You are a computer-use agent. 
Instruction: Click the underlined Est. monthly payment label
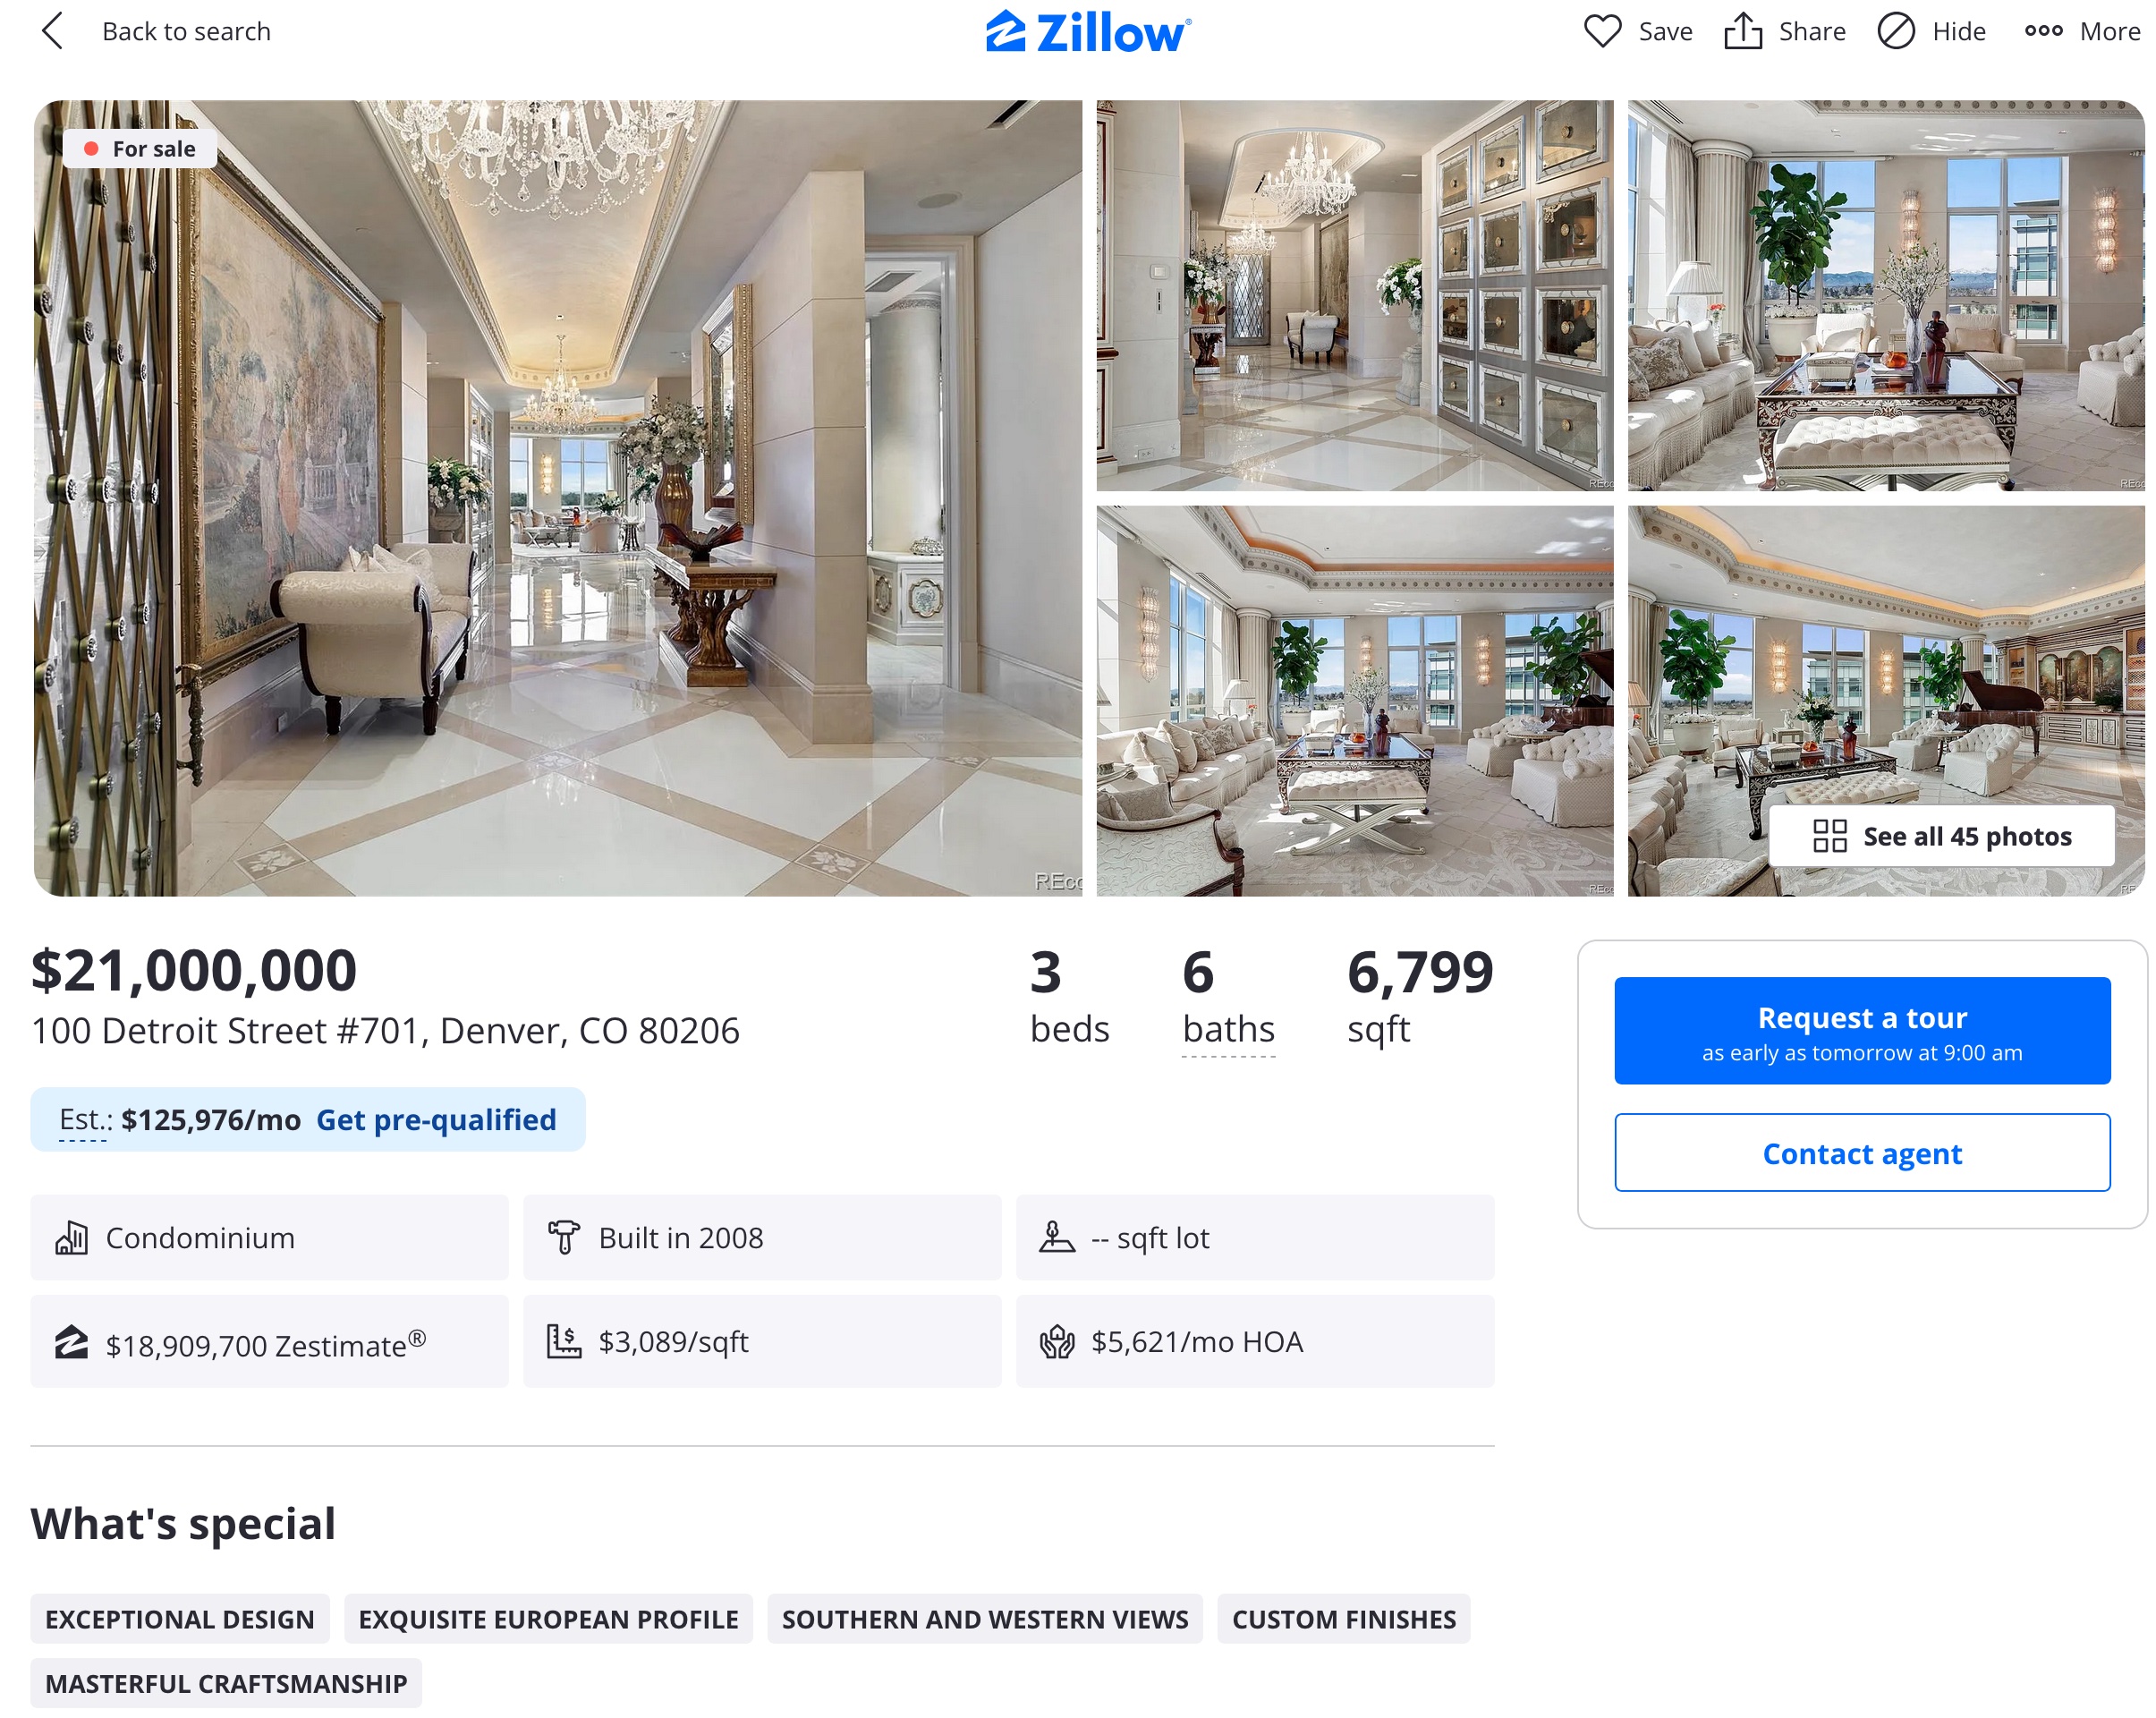[x=84, y=1121]
